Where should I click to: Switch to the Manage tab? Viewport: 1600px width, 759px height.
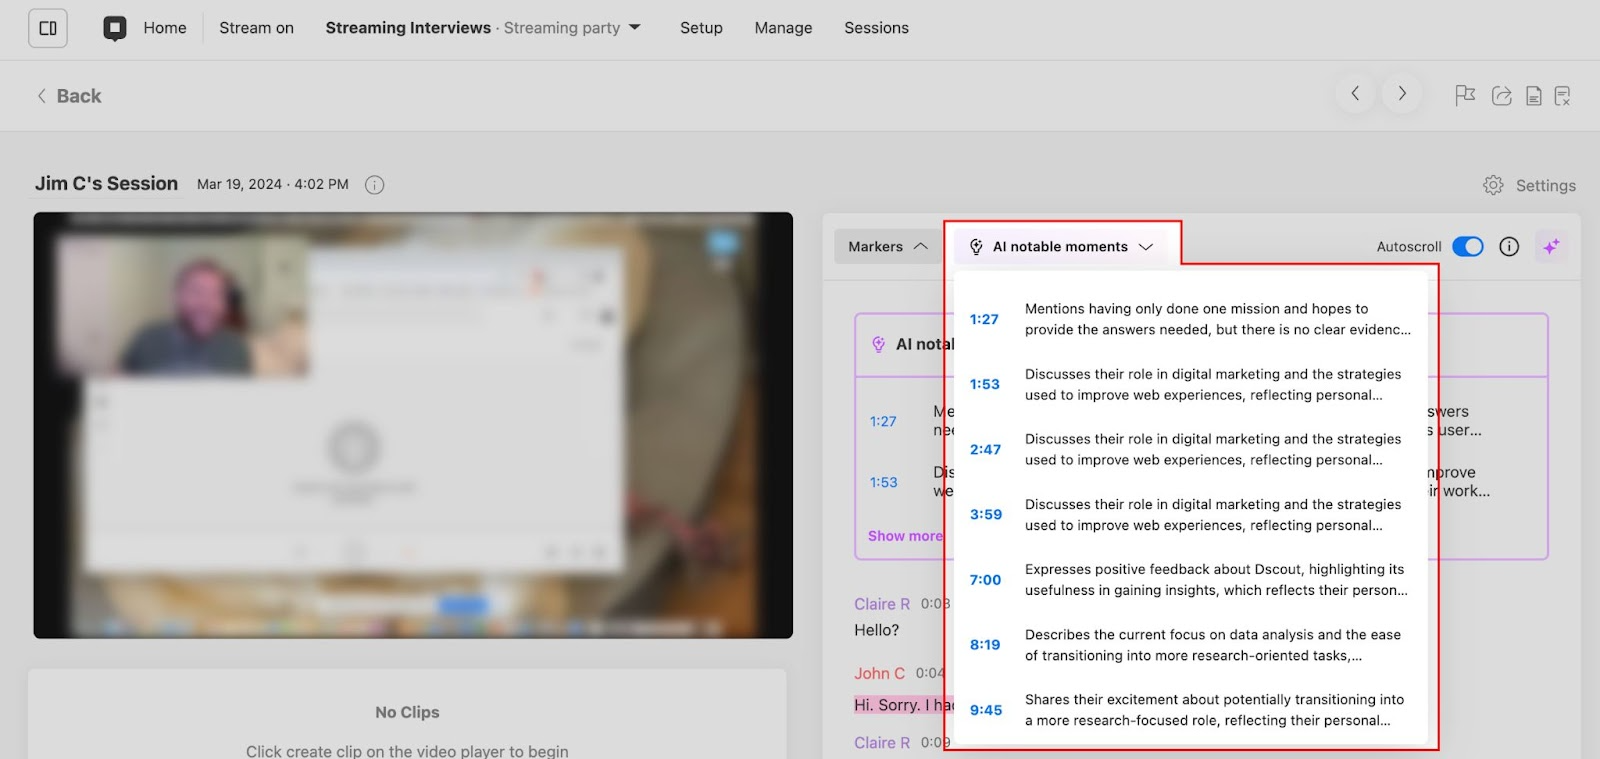point(783,28)
